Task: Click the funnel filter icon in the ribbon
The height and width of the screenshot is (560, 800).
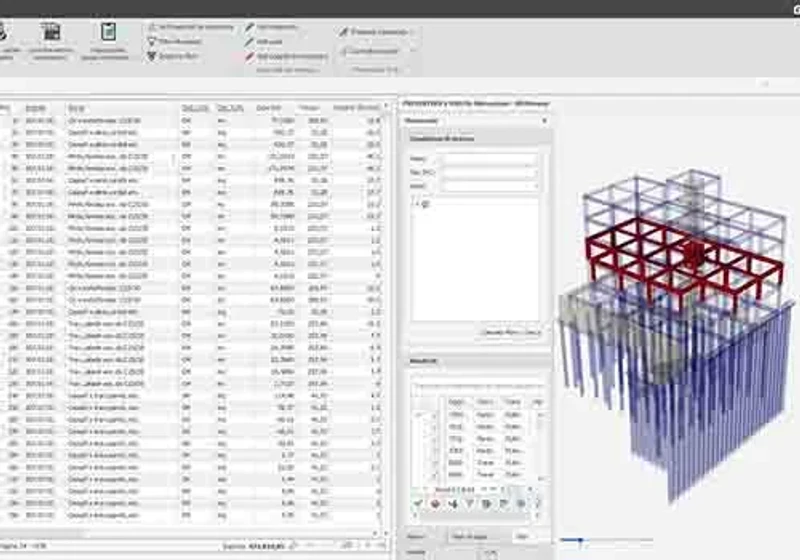Action: pyautogui.click(x=152, y=41)
